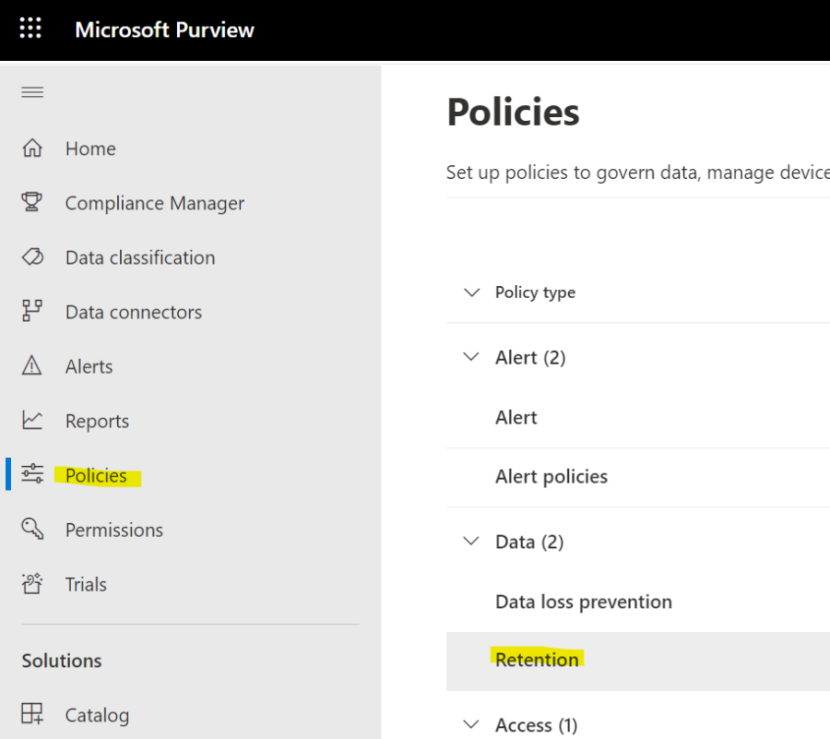The width and height of the screenshot is (830, 739).
Task: Click the Policies page heading
Action: [513, 112]
